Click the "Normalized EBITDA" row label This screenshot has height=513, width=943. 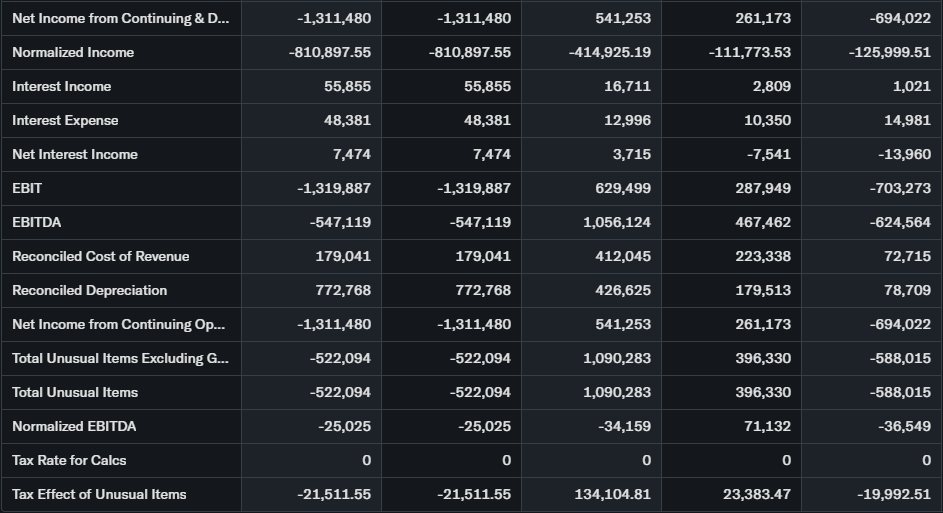tap(74, 426)
